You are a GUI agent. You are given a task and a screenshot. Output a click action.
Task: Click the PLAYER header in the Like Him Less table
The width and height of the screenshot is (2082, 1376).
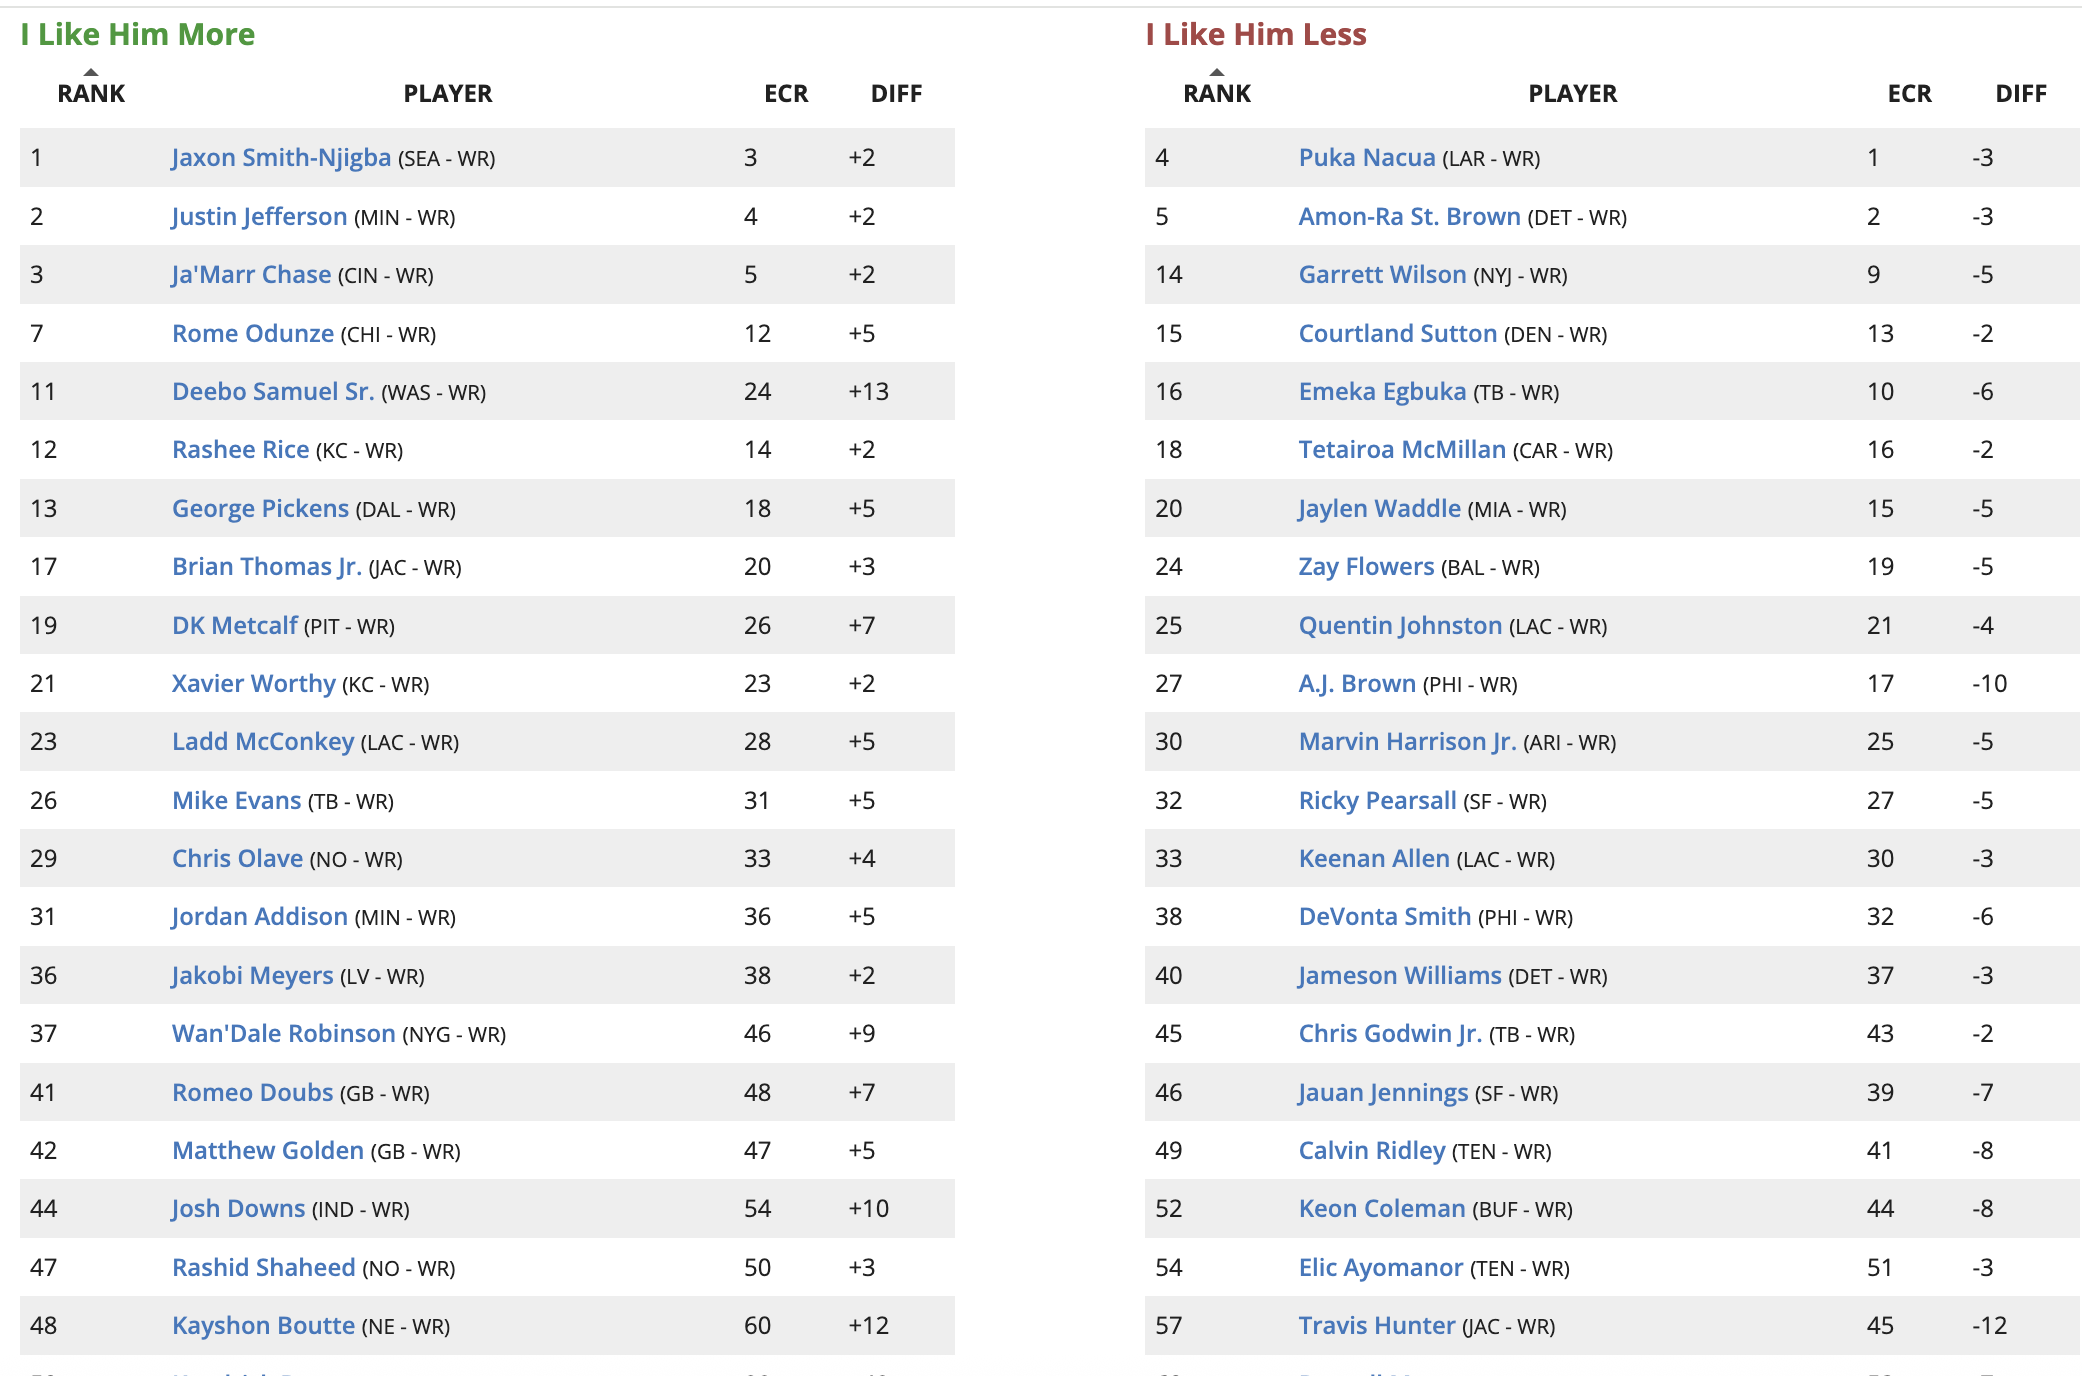(x=1572, y=93)
